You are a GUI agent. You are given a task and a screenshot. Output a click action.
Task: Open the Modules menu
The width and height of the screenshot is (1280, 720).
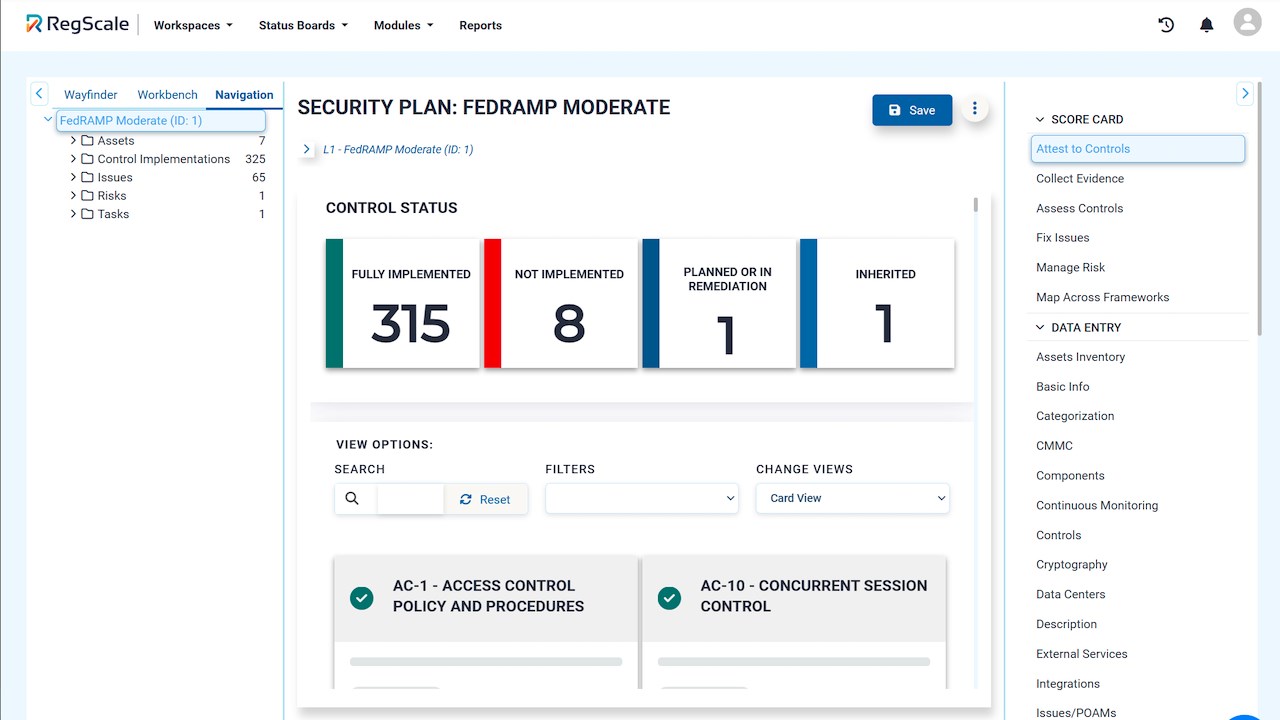pyautogui.click(x=403, y=25)
